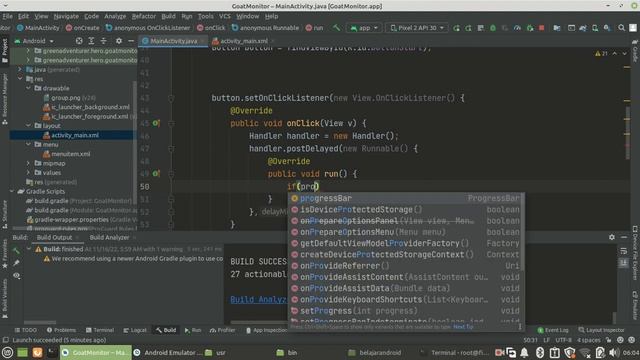The height and width of the screenshot is (360, 640).
Task: Open the Refactor menu
Action: 144,16
